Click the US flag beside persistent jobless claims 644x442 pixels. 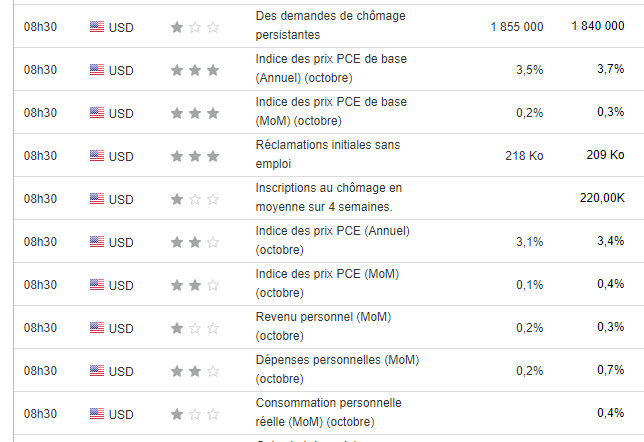pos(97,27)
